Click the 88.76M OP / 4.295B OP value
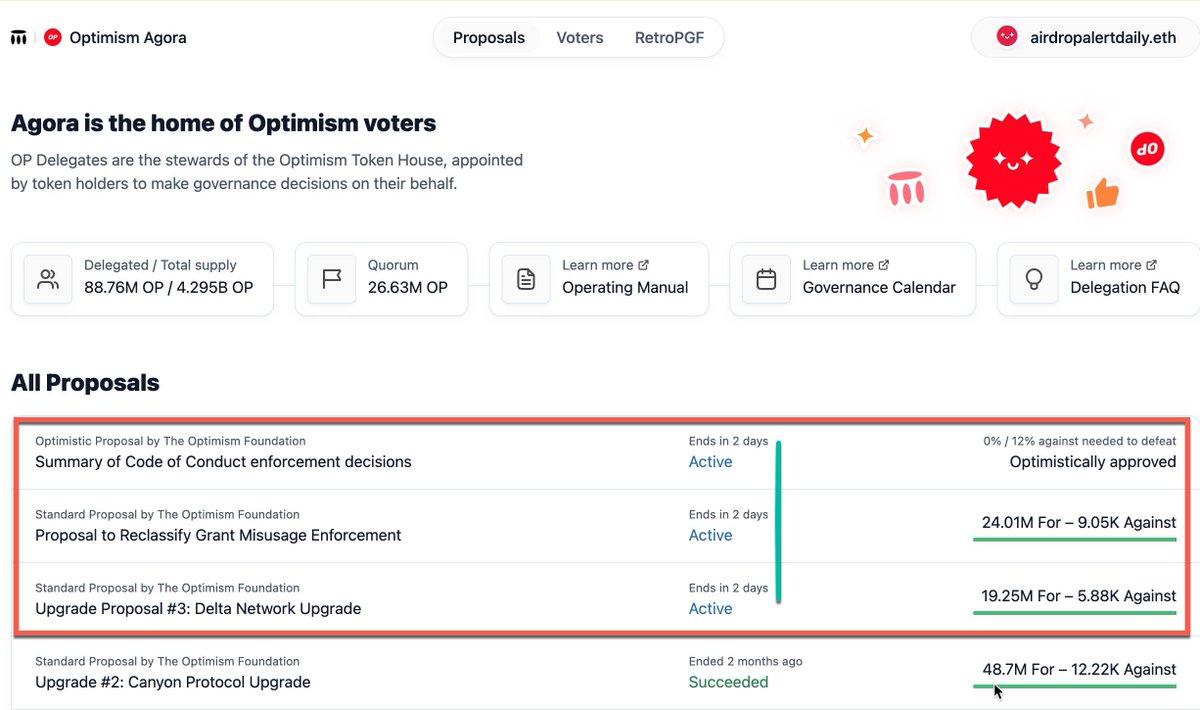Viewport: 1200px width, 710px height. (169, 288)
